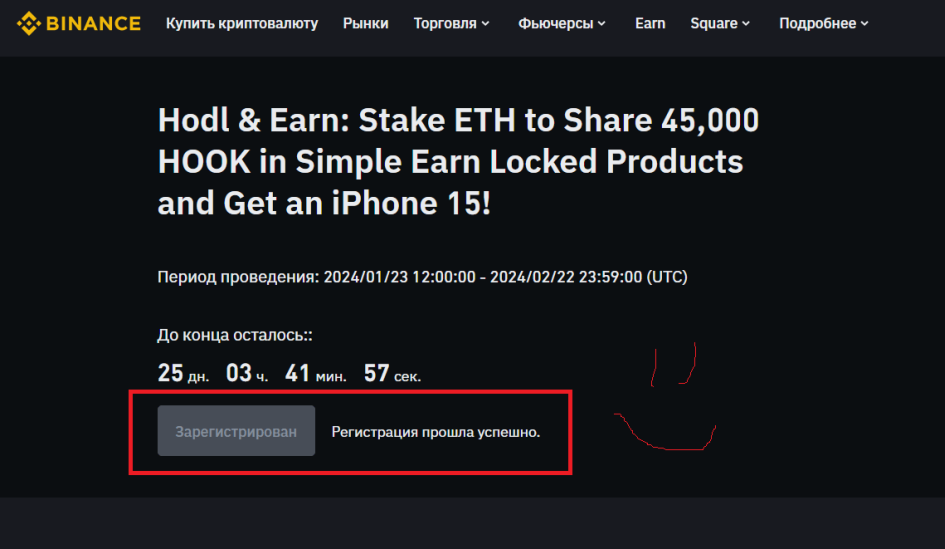Open the Купить криптовалюту page
This screenshot has height=549, width=945.
(x=242, y=23)
